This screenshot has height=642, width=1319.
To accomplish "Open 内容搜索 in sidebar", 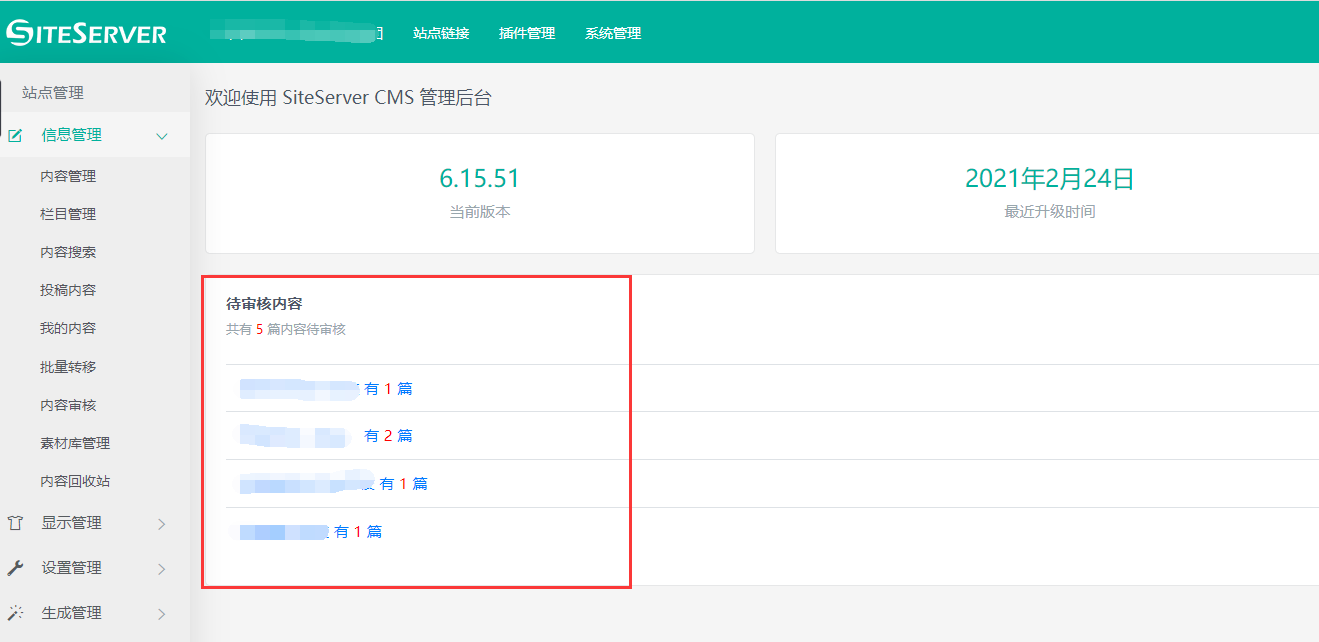I will pyautogui.click(x=68, y=252).
